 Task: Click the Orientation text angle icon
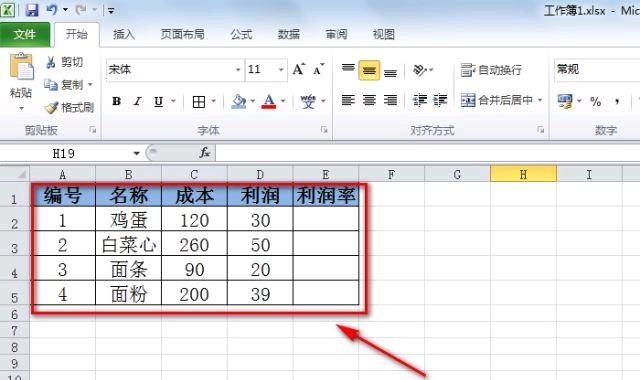pyautogui.click(x=420, y=70)
